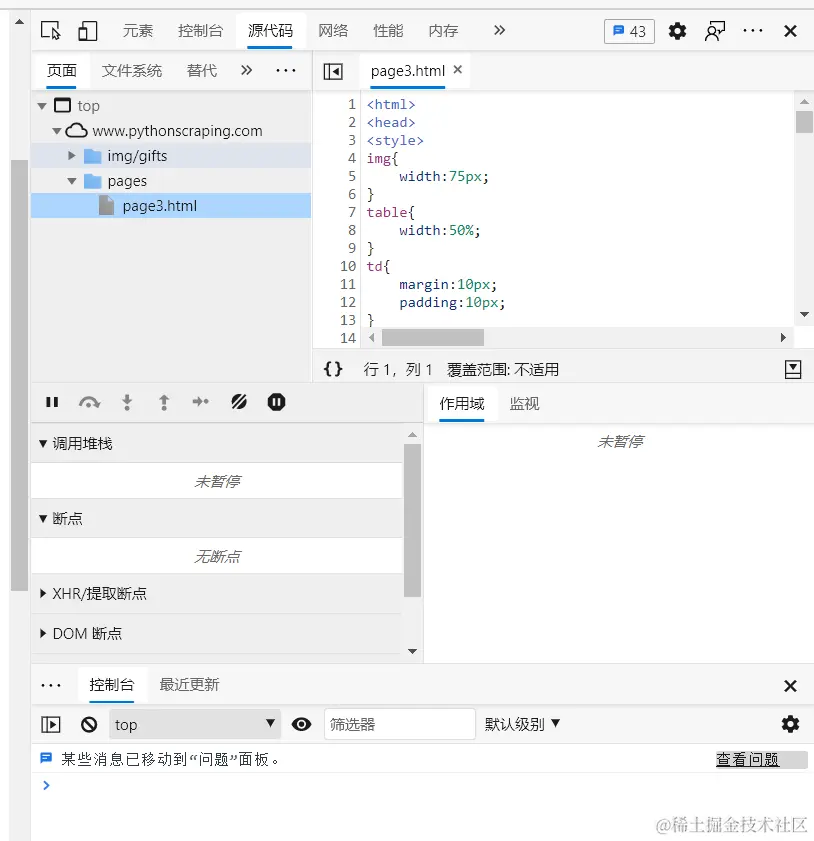This screenshot has height=841, width=814.
Task: Deactivate breakpoints toggle
Action: point(239,402)
